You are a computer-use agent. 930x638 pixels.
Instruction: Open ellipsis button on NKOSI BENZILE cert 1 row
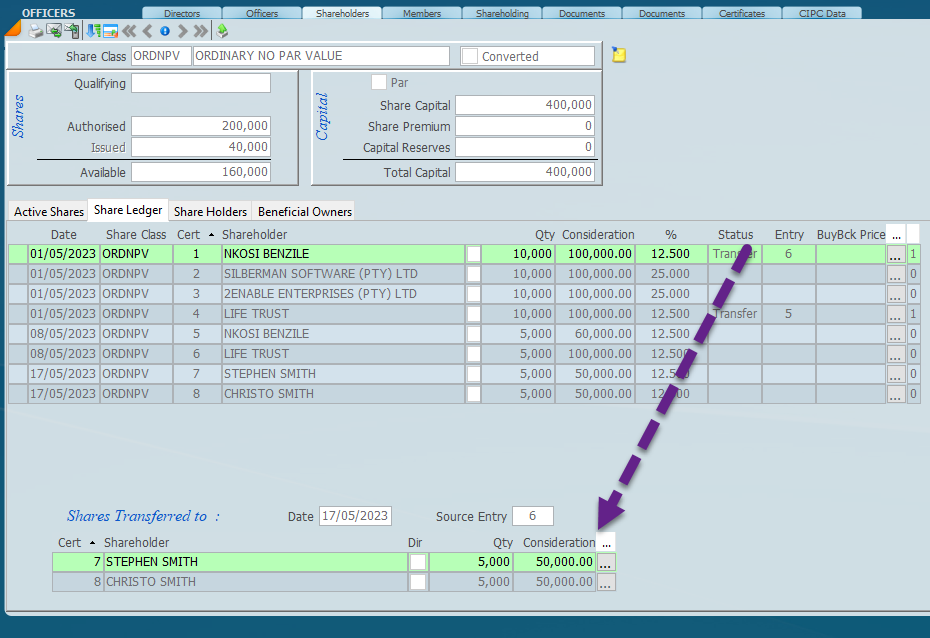click(x=895, y=254)
